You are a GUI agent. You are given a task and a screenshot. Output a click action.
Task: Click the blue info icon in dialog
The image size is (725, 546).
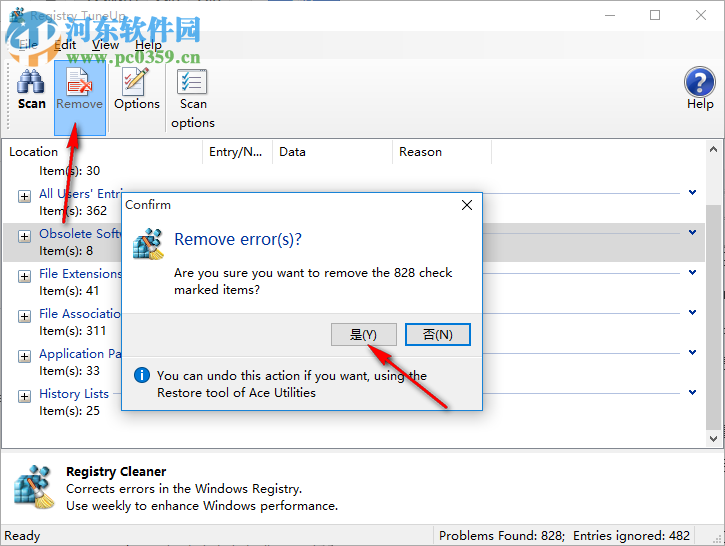pos(142,375)
